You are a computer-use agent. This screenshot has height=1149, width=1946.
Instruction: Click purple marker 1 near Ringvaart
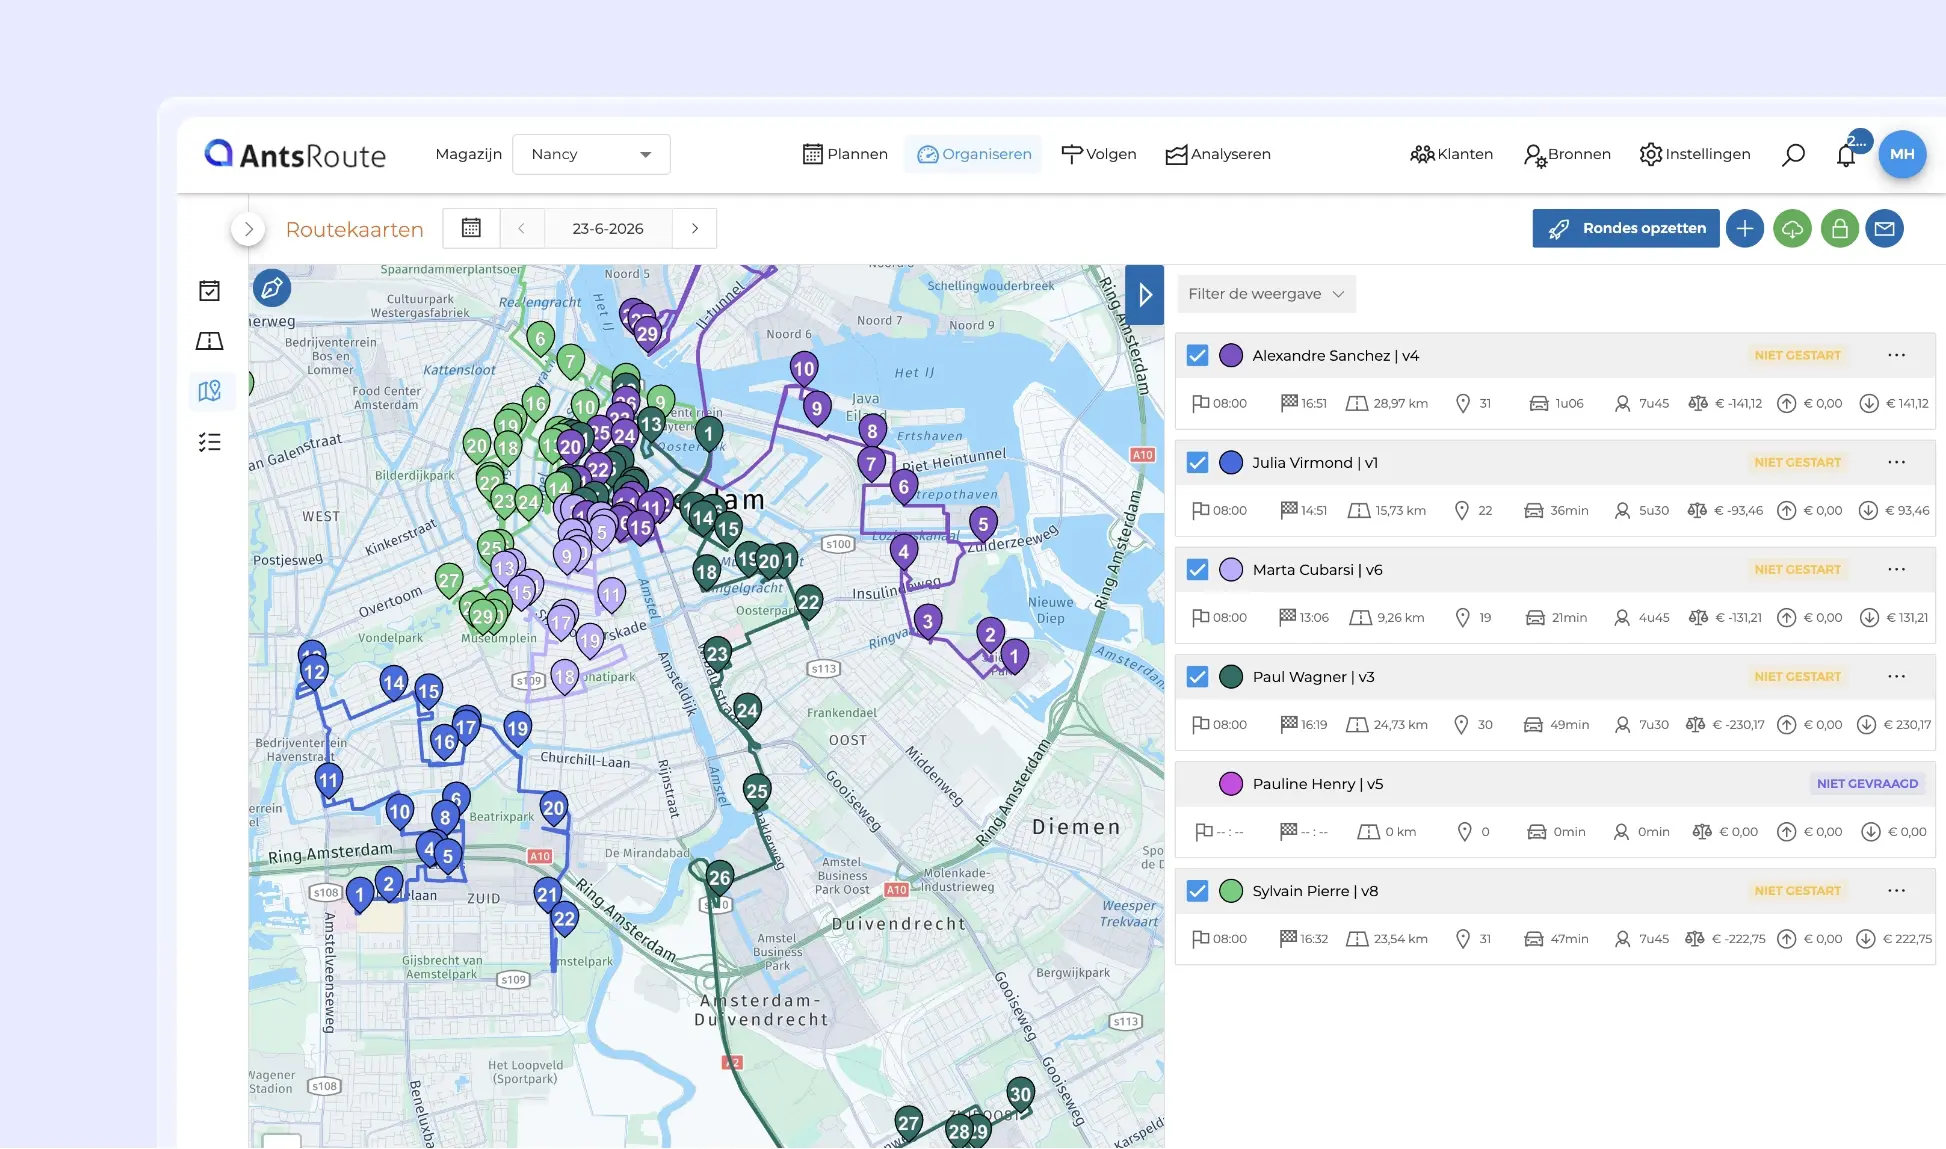point(1014,656)
